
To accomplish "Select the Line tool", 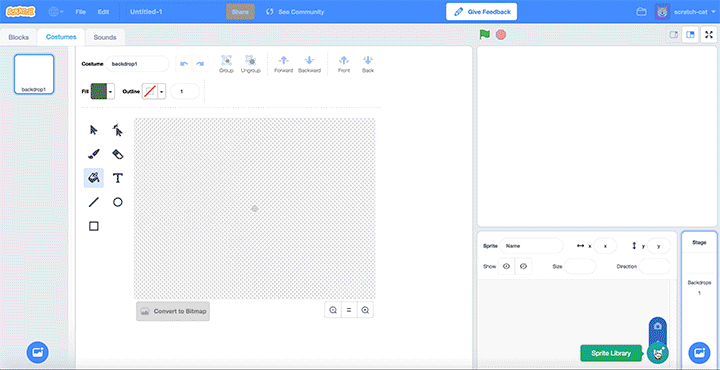I will tap(94, 202).
